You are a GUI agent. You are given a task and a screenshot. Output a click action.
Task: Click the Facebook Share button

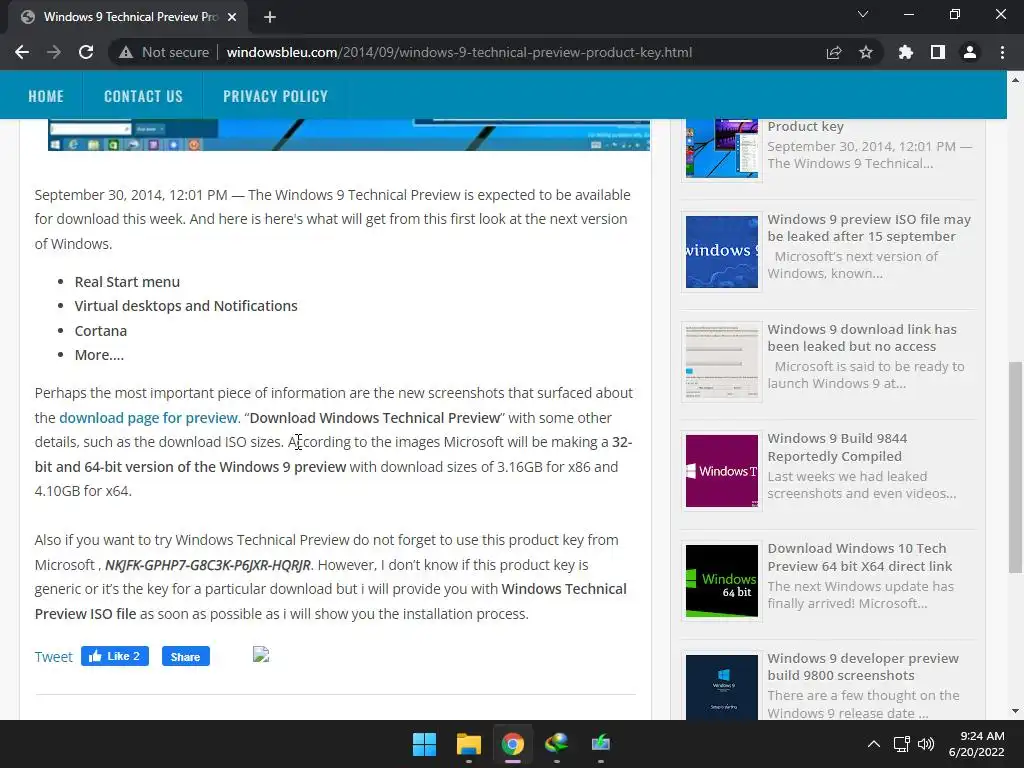[x=185, y=656]
